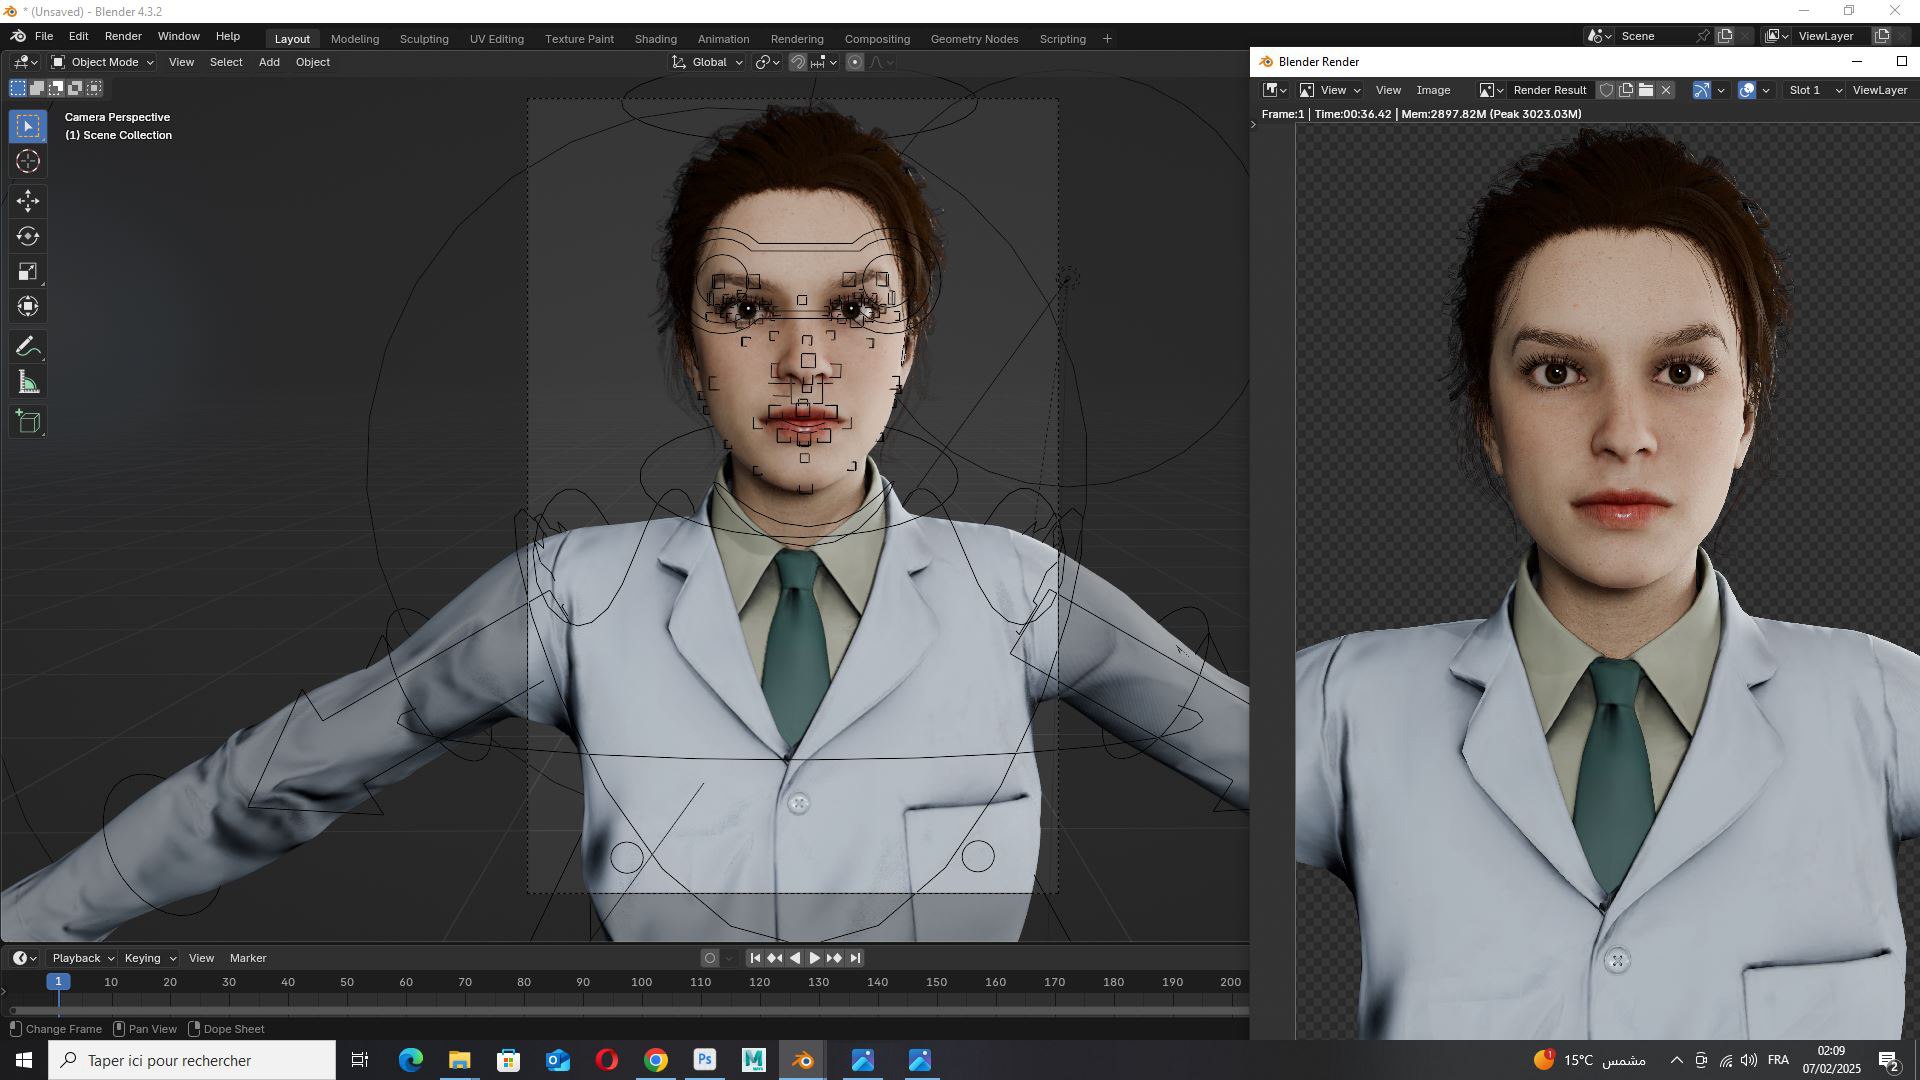
Task: Toggle proportional editing in viewport header
Action: click(x=855, y=62)
